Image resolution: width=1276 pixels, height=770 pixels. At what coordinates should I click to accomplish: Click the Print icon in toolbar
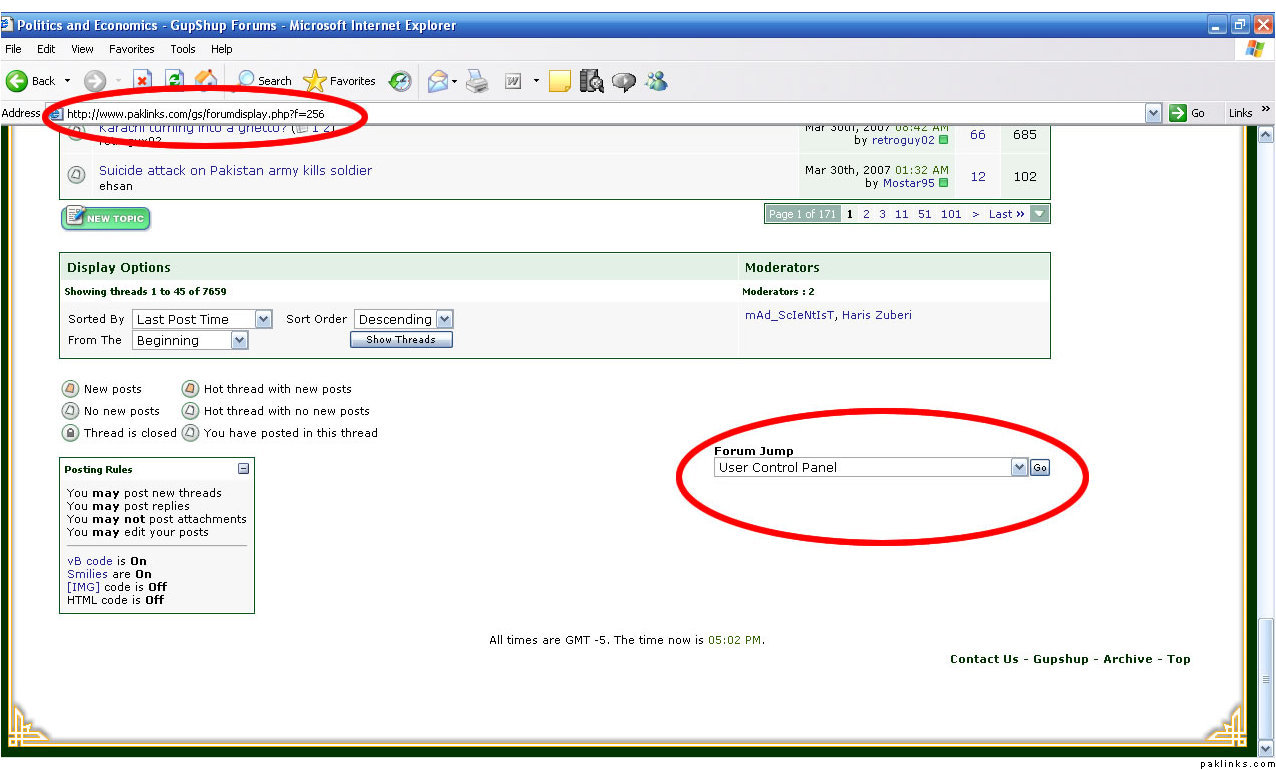coord(476,81)
